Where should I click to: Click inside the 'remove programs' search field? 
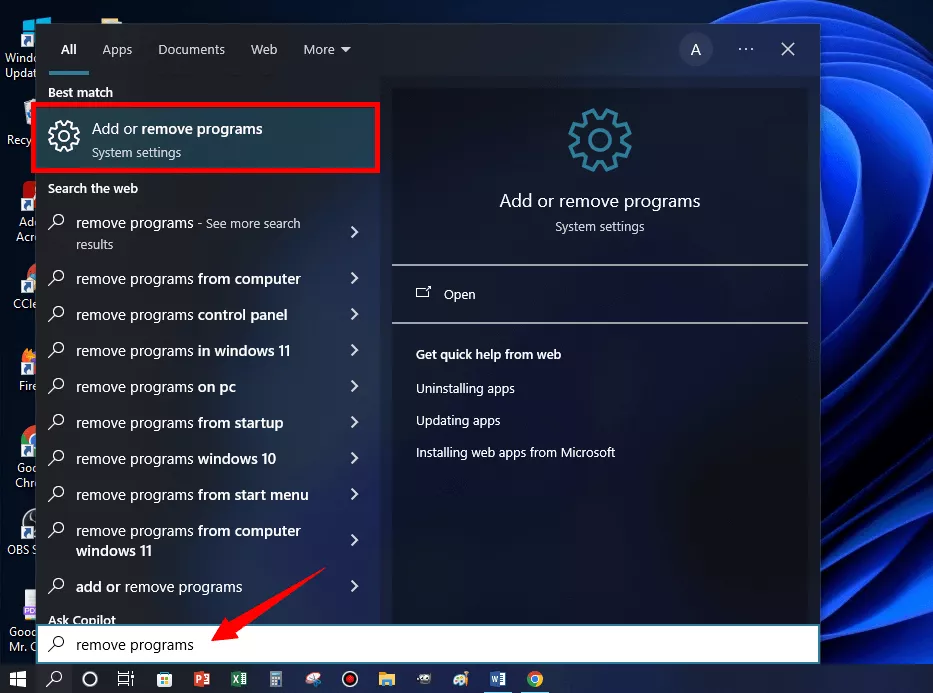300,644
